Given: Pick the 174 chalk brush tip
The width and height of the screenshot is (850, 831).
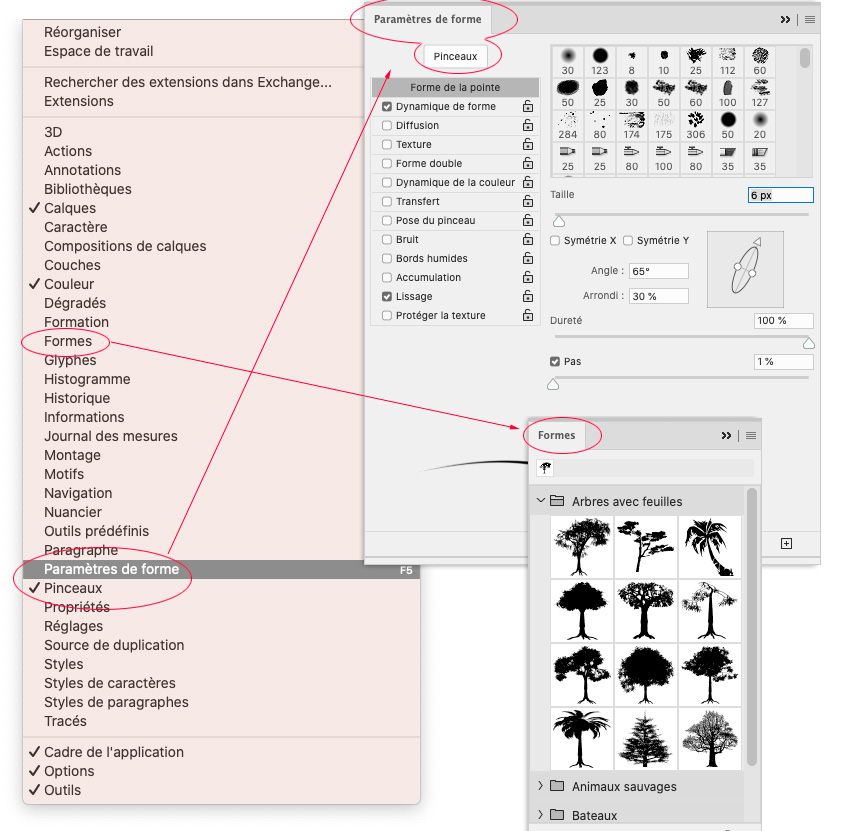Looking at the screenshot, I should 632,125.
